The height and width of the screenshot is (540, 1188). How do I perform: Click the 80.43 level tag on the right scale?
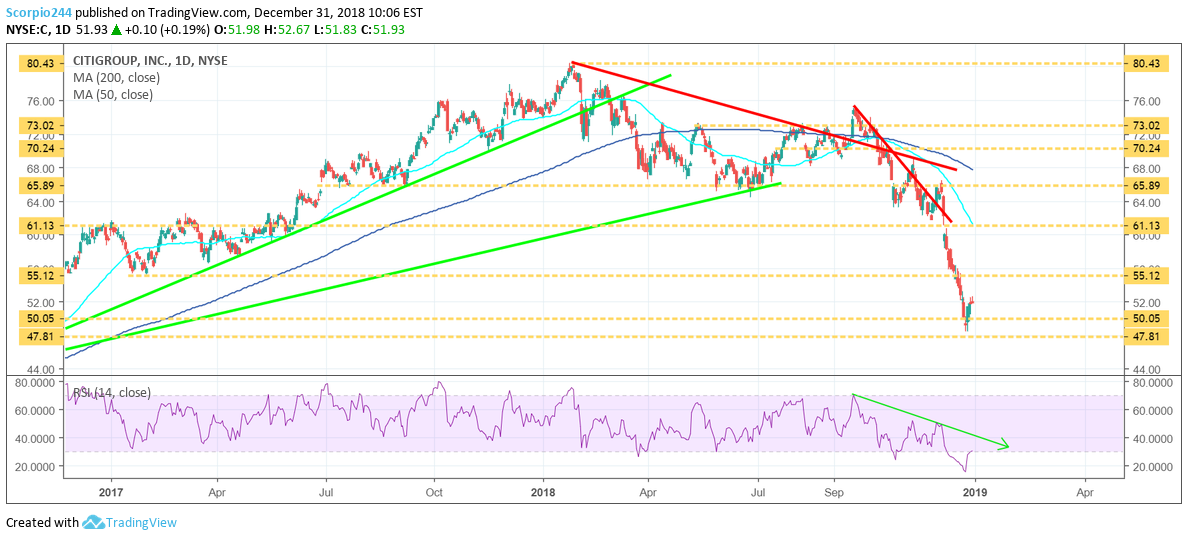pyautogui.click(x=1144, y=64)
